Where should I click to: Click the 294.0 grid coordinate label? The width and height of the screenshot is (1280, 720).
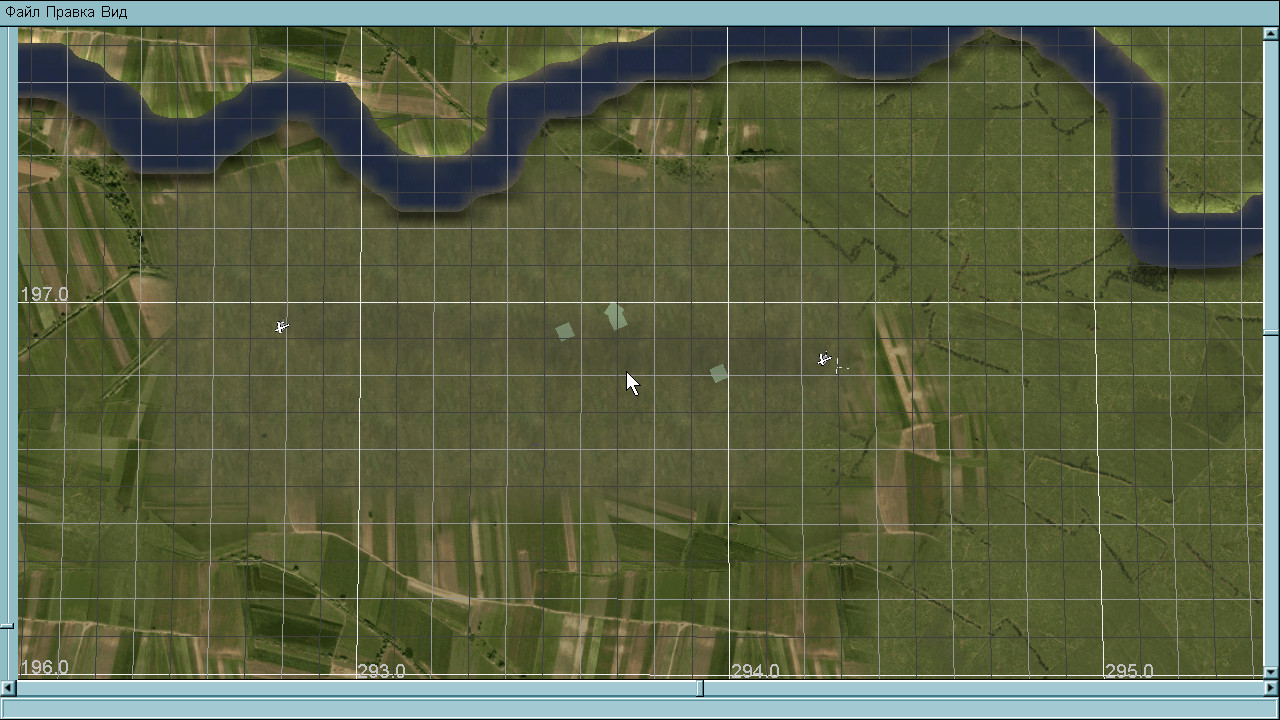coord(755,671)
